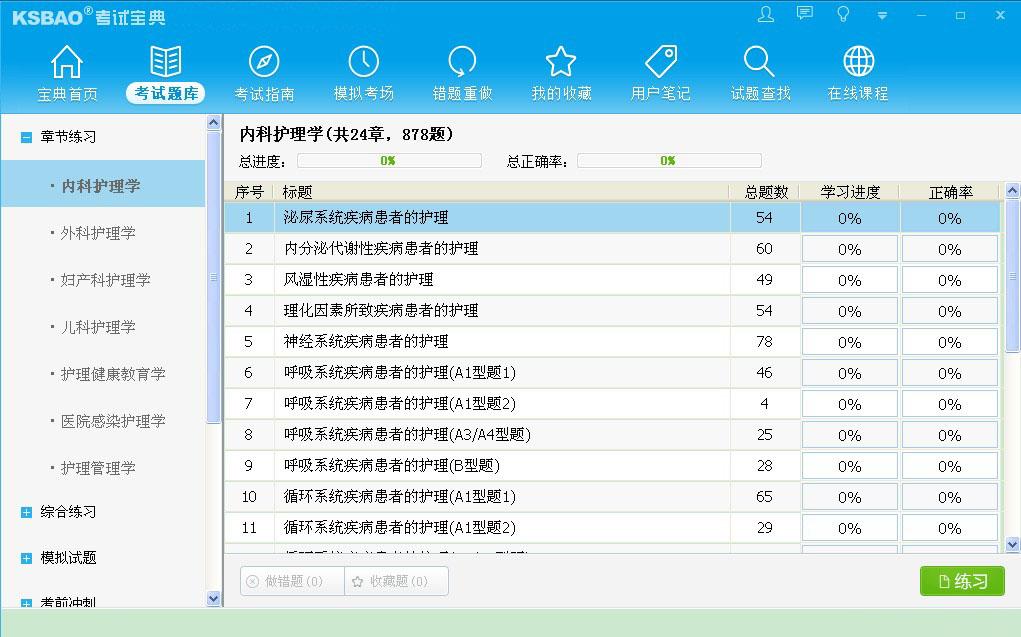Viewport: 1021px width, 637px height.
Task: Open the feedback message icon in title bar
Action: [805, 13]
